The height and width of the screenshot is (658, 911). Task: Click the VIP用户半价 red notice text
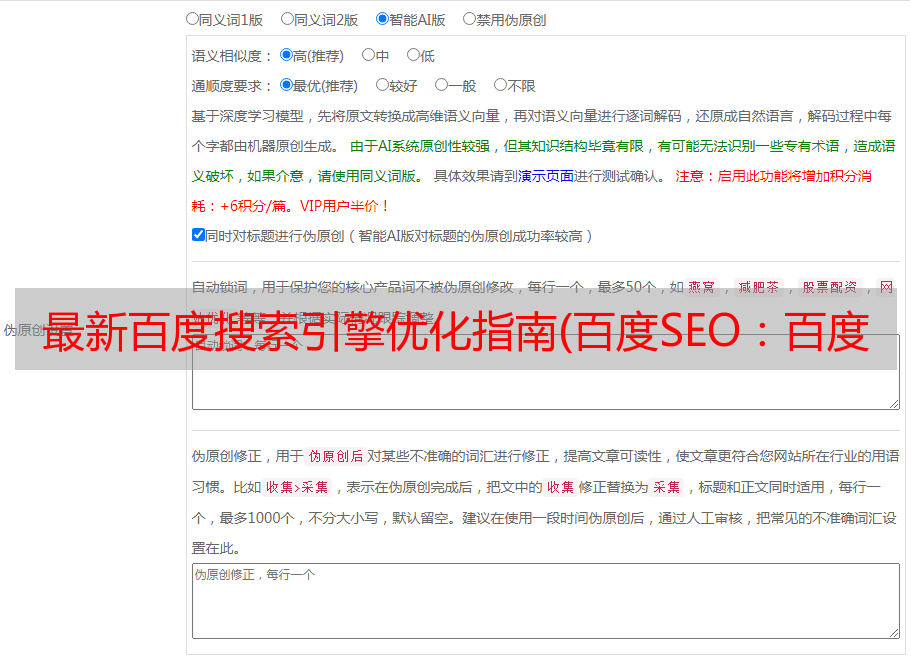(344, 206)
